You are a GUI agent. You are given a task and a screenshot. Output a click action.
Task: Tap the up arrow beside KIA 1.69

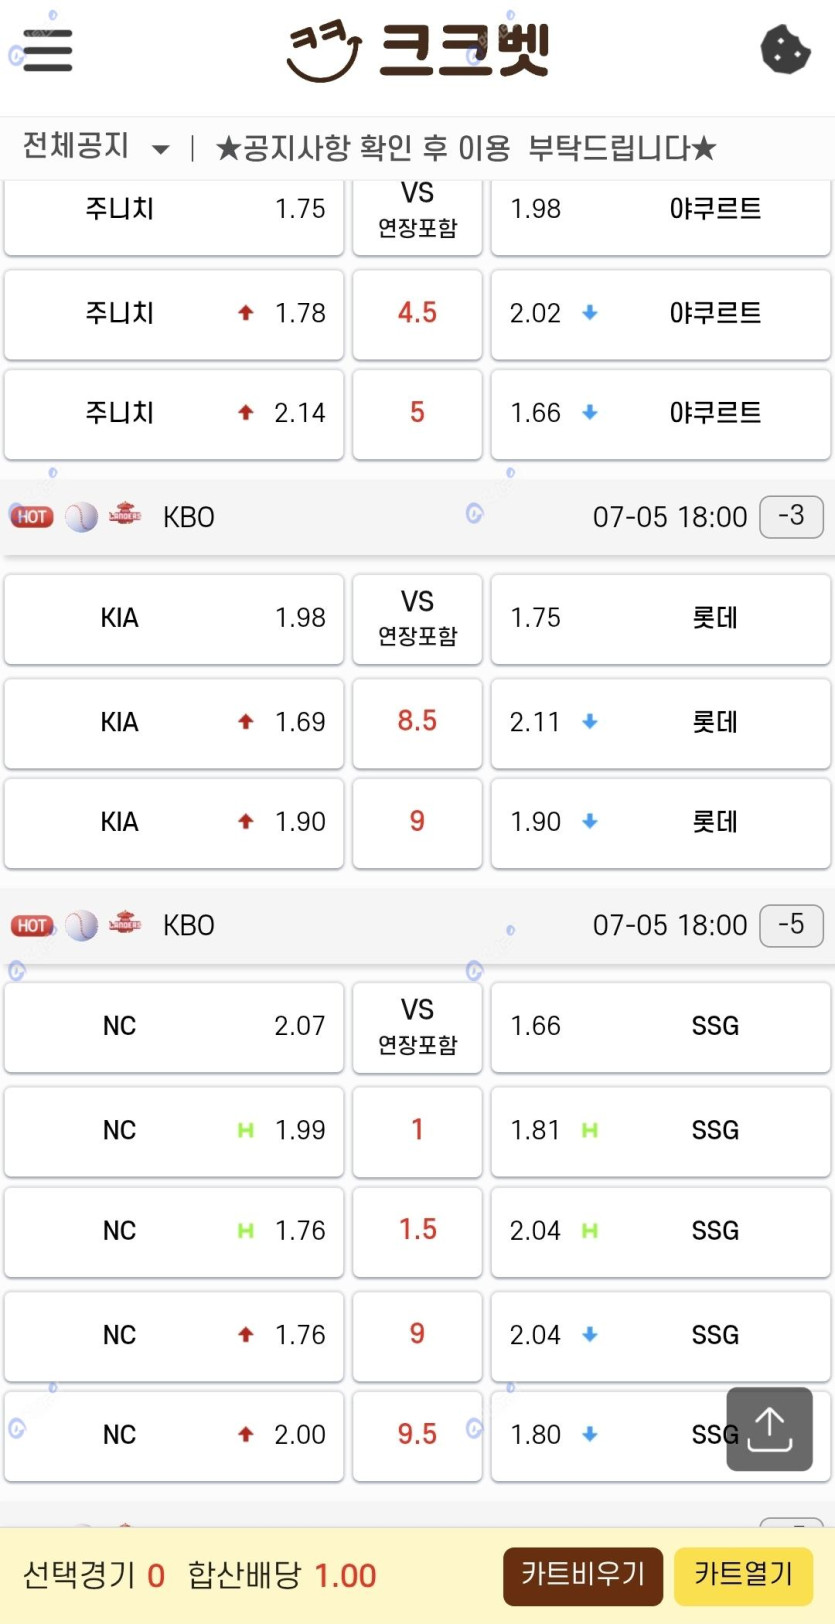tap(246, 722)
